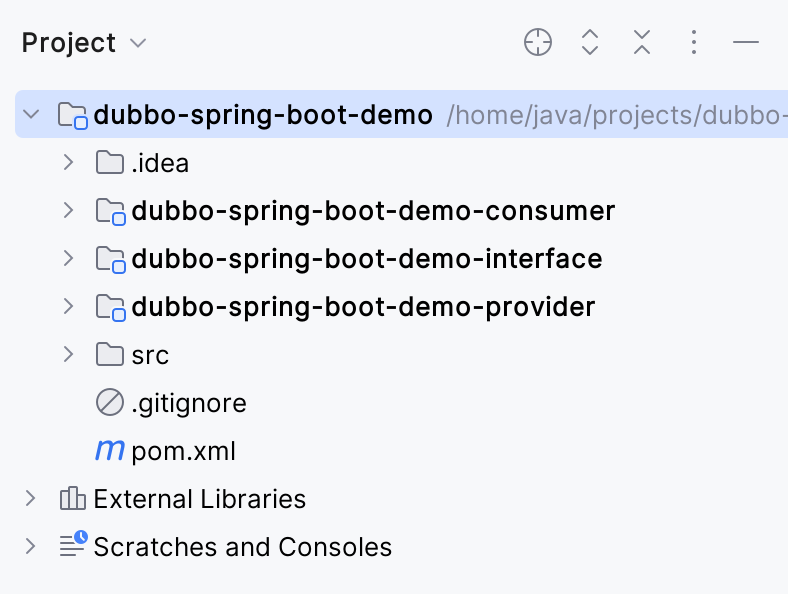Image resolution: width=788 pixels, height=594 pixels.
Task: Select the dubbo-spring-boot-demo-provider module
Action: [x=362, y=307]
